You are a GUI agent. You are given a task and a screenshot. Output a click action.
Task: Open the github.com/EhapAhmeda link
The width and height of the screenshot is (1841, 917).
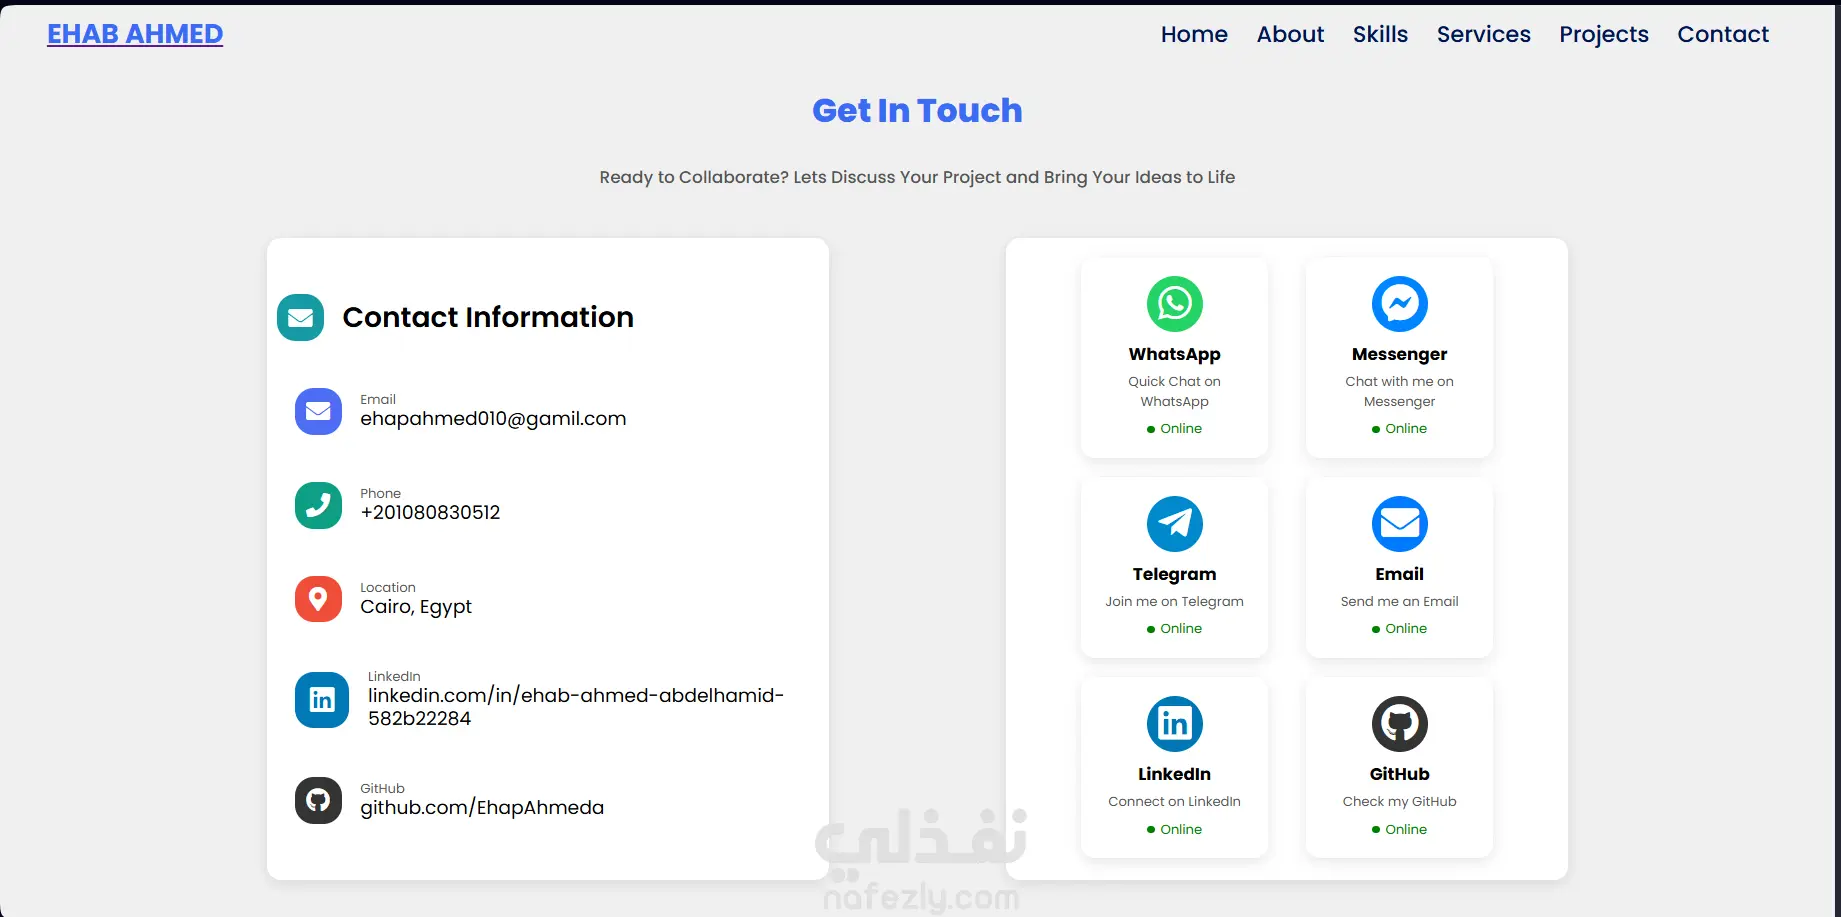click(x=482, y=808)
